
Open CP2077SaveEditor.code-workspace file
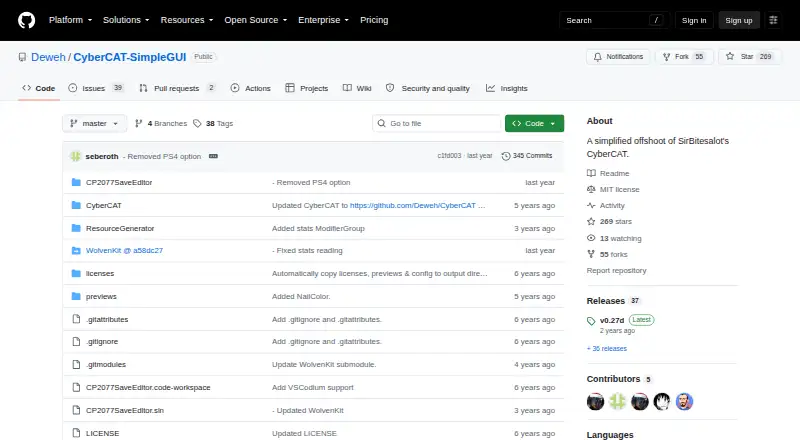(148, 387)
